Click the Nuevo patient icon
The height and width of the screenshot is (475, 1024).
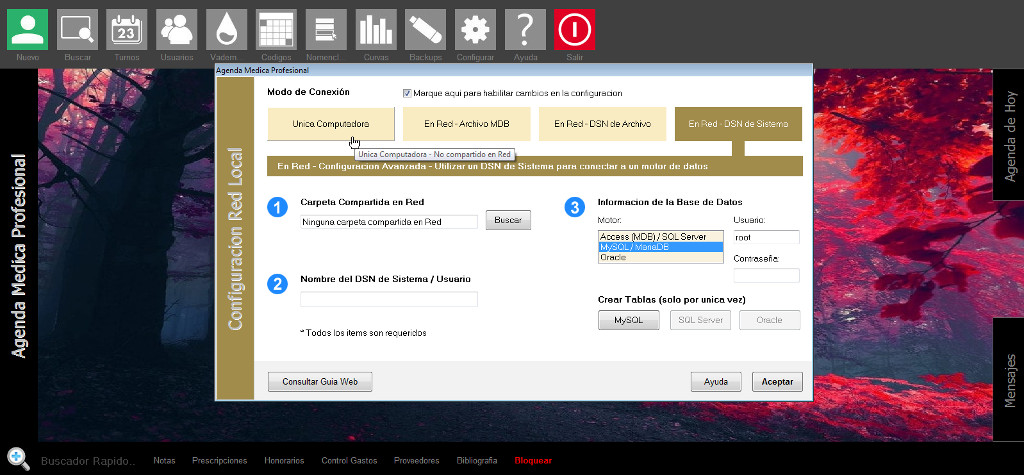click(x=27, y=29)
